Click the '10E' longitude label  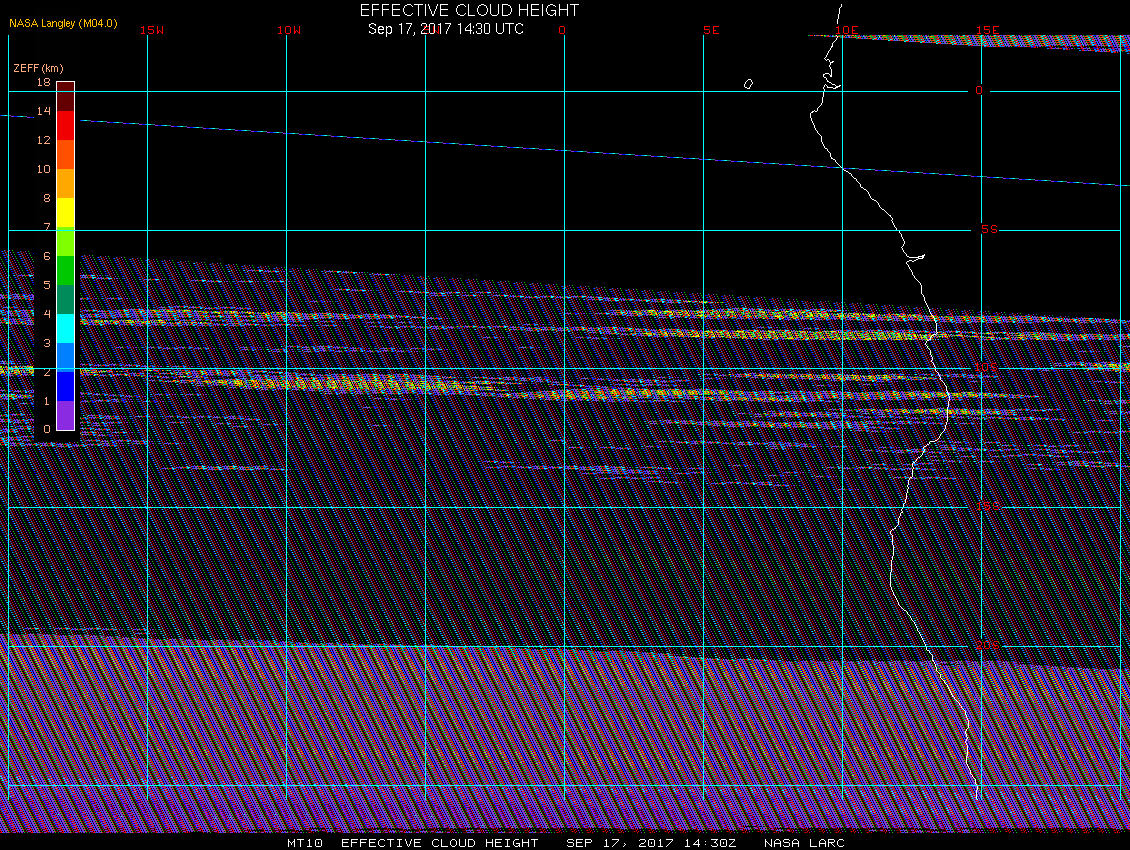(847, 30)
